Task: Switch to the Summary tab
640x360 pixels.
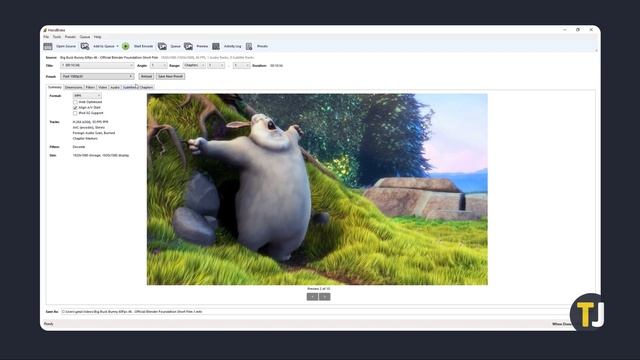Action: pos(55,87)
